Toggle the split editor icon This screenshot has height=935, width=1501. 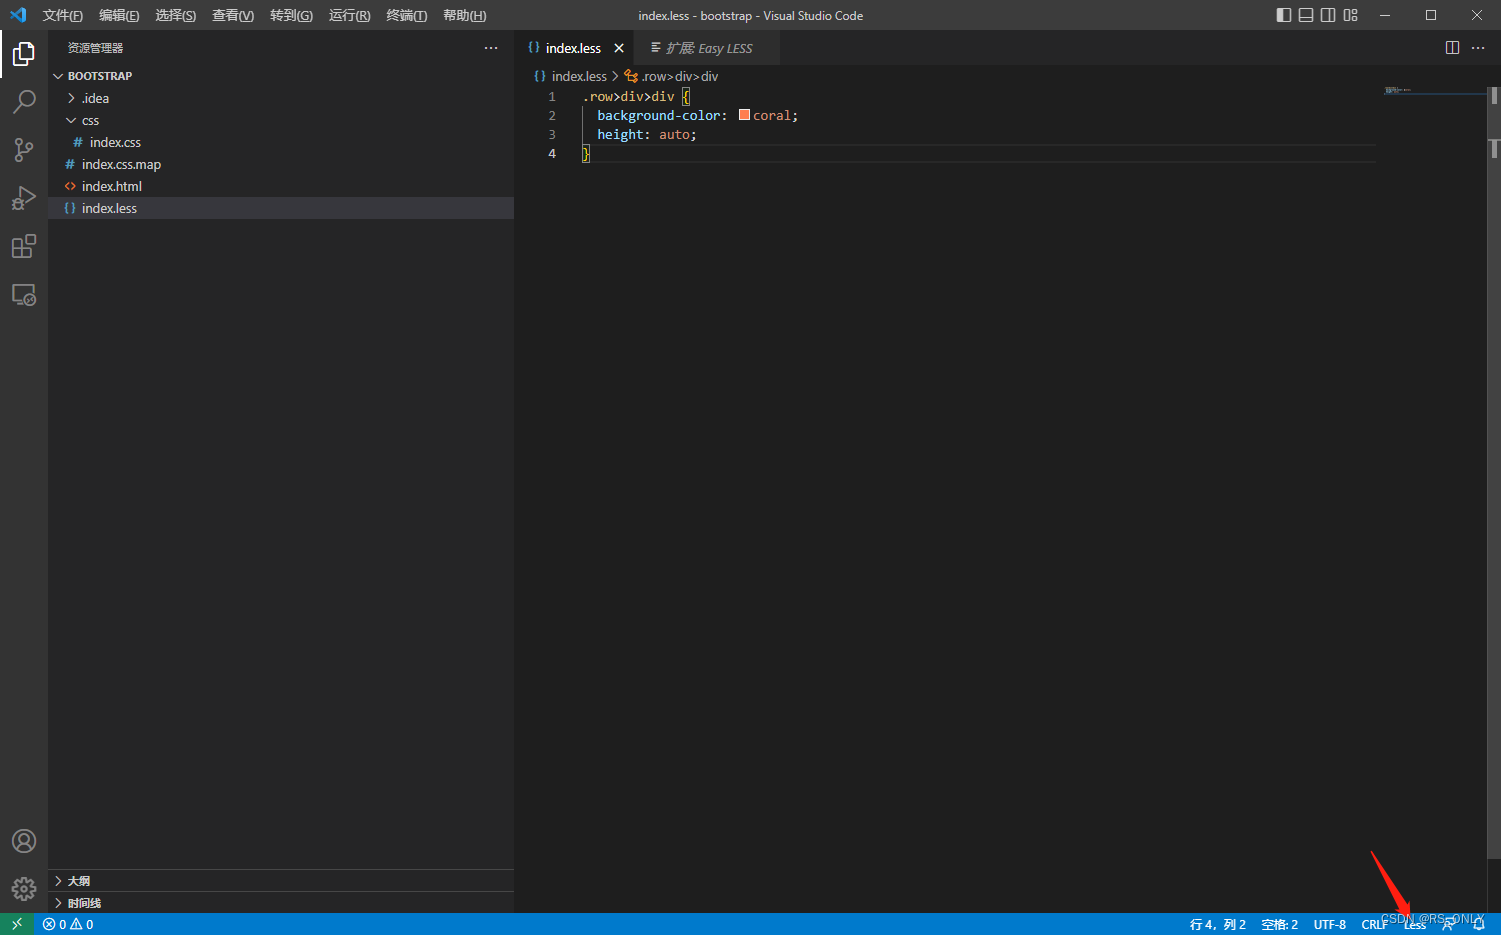click(1451, 47)
